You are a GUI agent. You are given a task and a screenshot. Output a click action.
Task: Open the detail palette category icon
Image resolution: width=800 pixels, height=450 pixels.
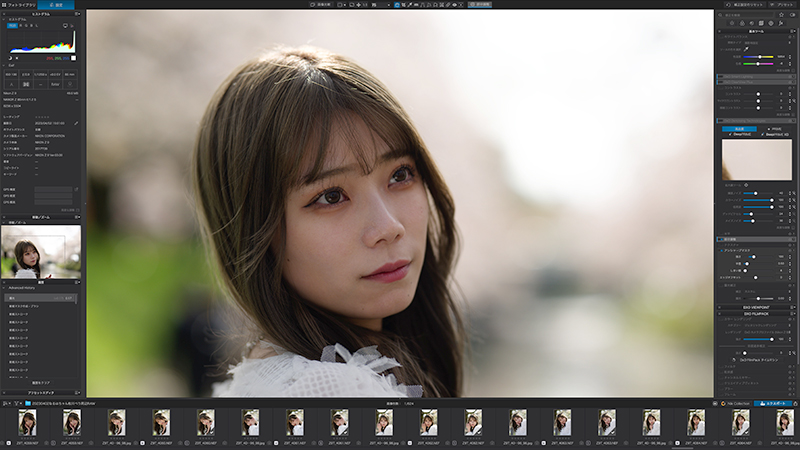click(752, 23)
